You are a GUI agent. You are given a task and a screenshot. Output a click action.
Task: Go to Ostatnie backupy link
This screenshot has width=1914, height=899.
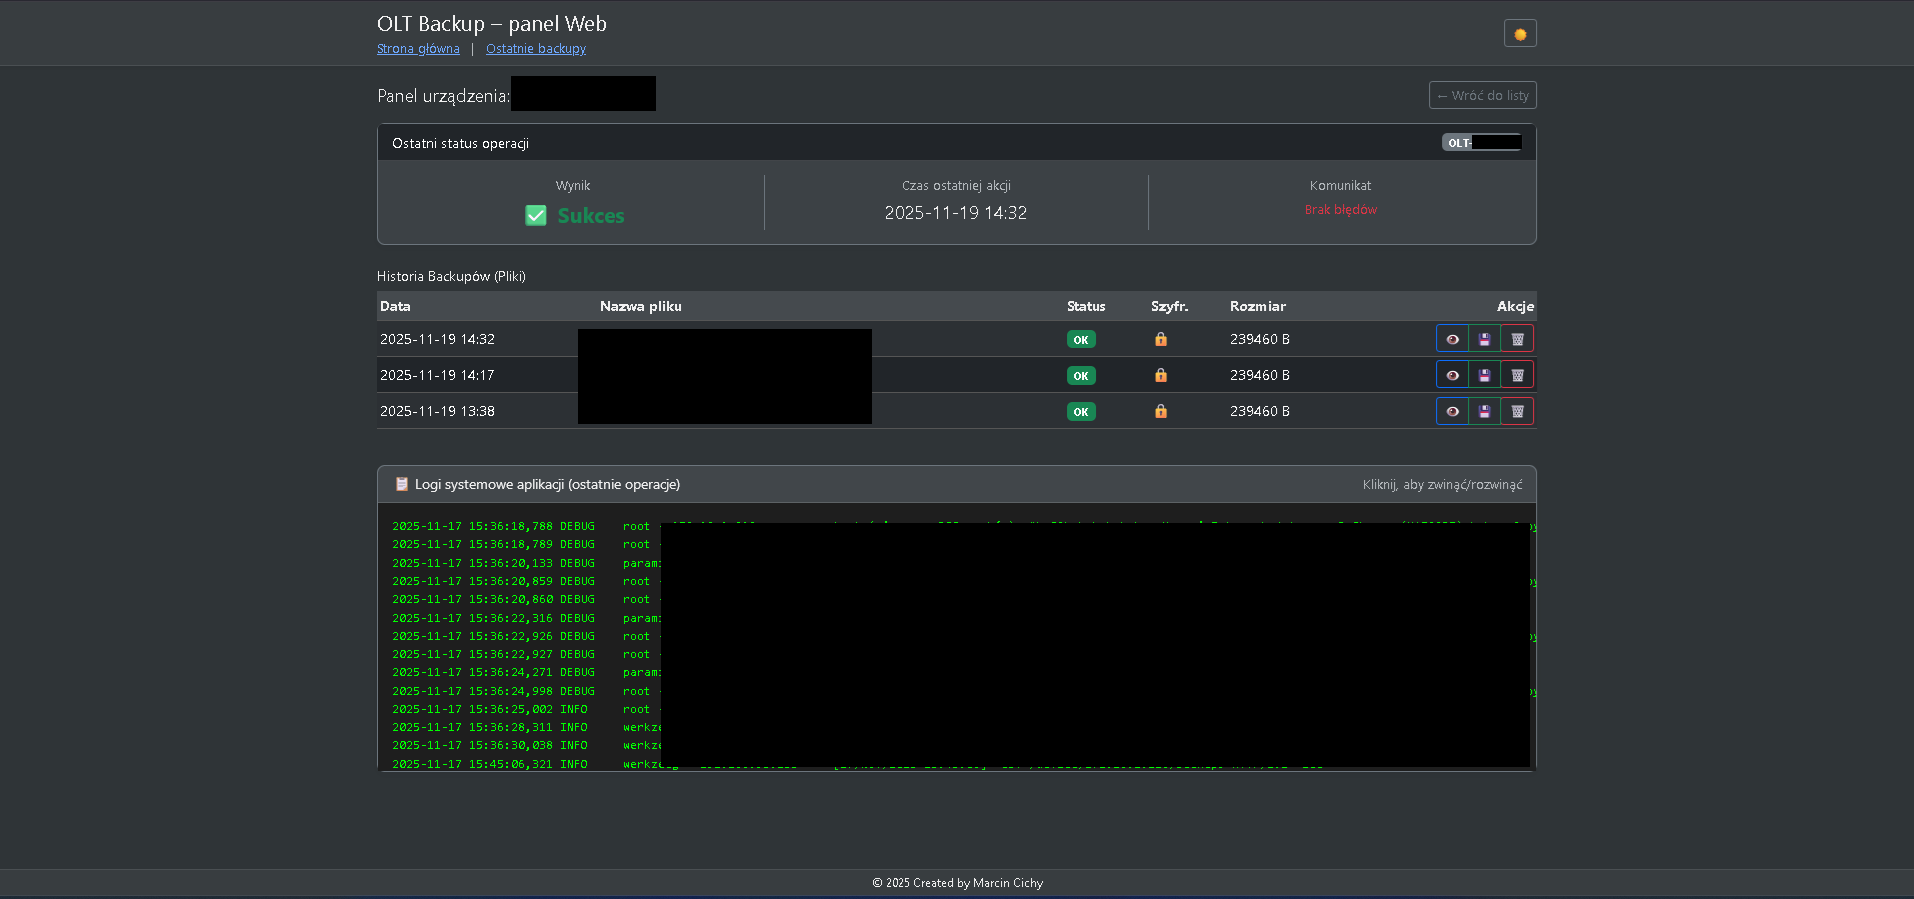pos(536,49)
